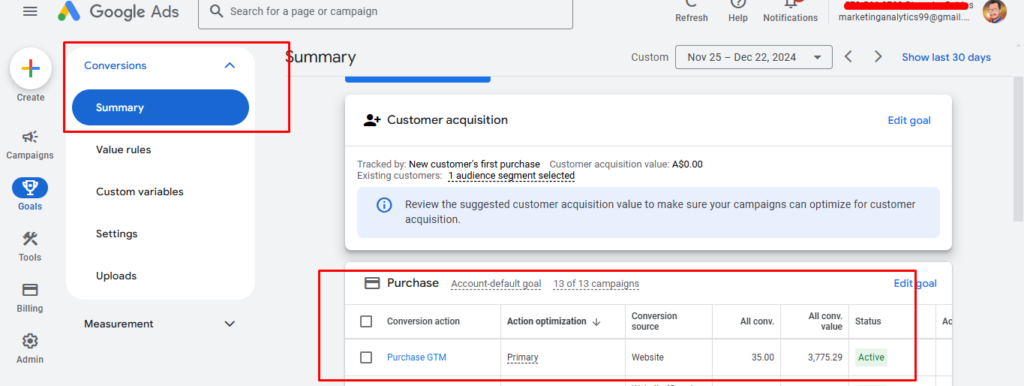The height and width of the screenshot is (386, 1024).
Task: Open Value rules page
Action: click(x=123, y=150)
